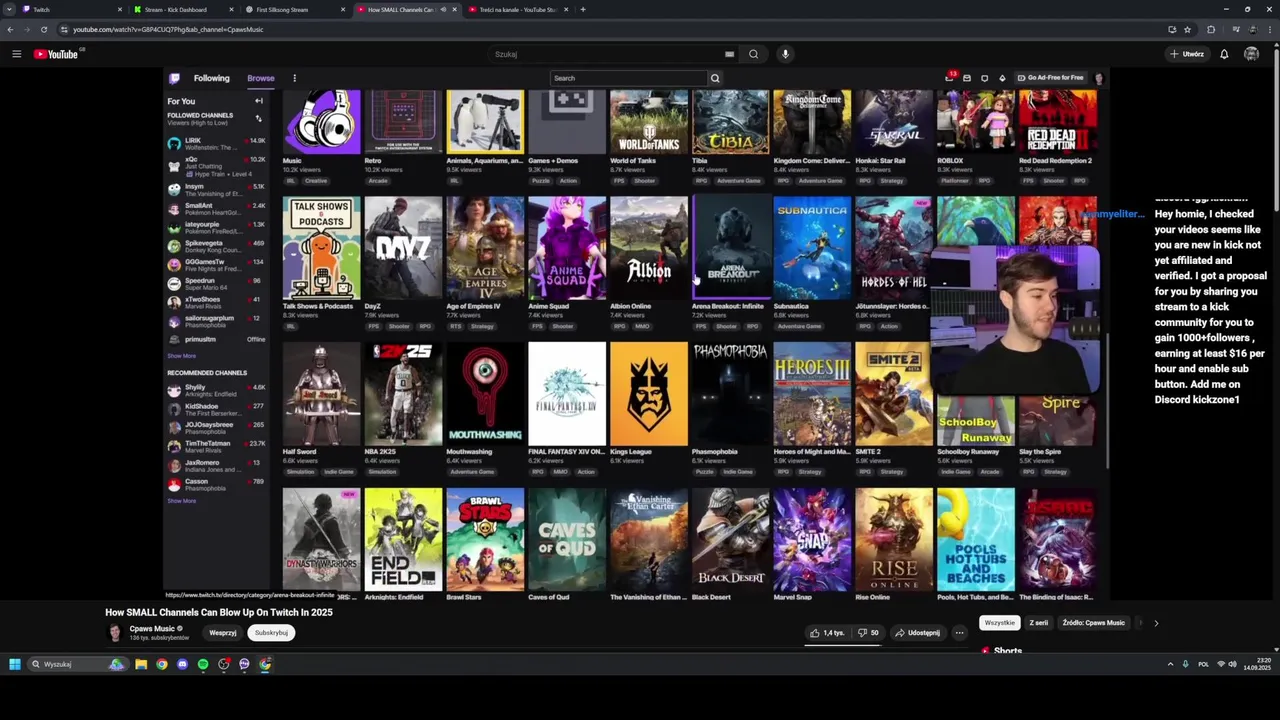Expand Show More under followed channels
The image size is (1280, 720).
tap(182, 356)
